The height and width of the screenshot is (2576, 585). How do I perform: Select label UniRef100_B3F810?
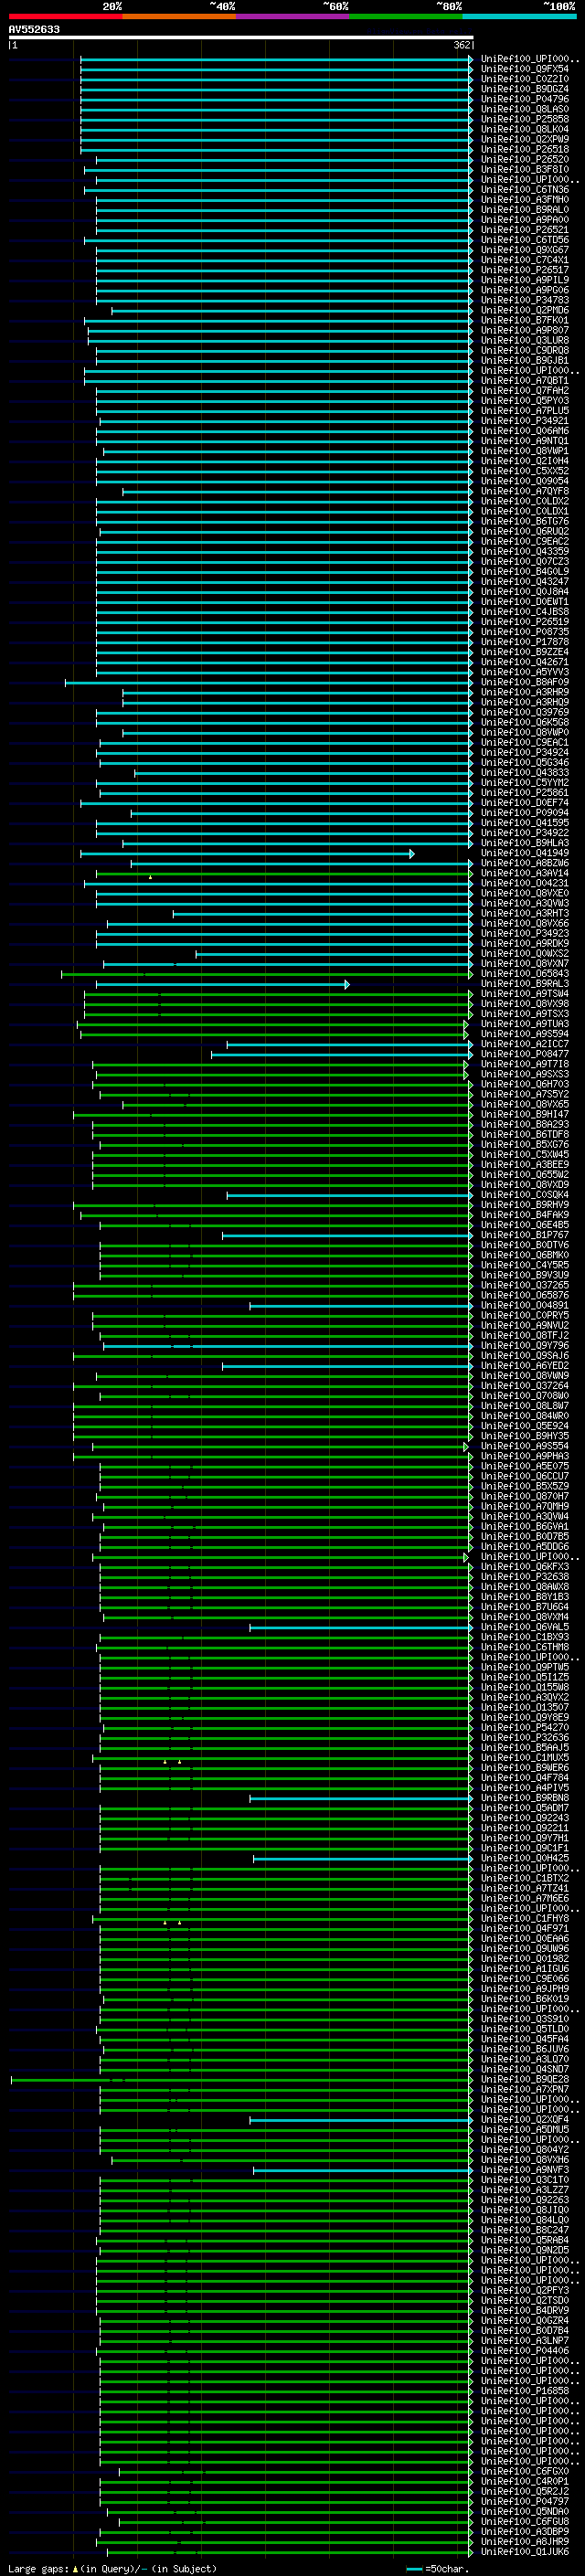point(525,169)
